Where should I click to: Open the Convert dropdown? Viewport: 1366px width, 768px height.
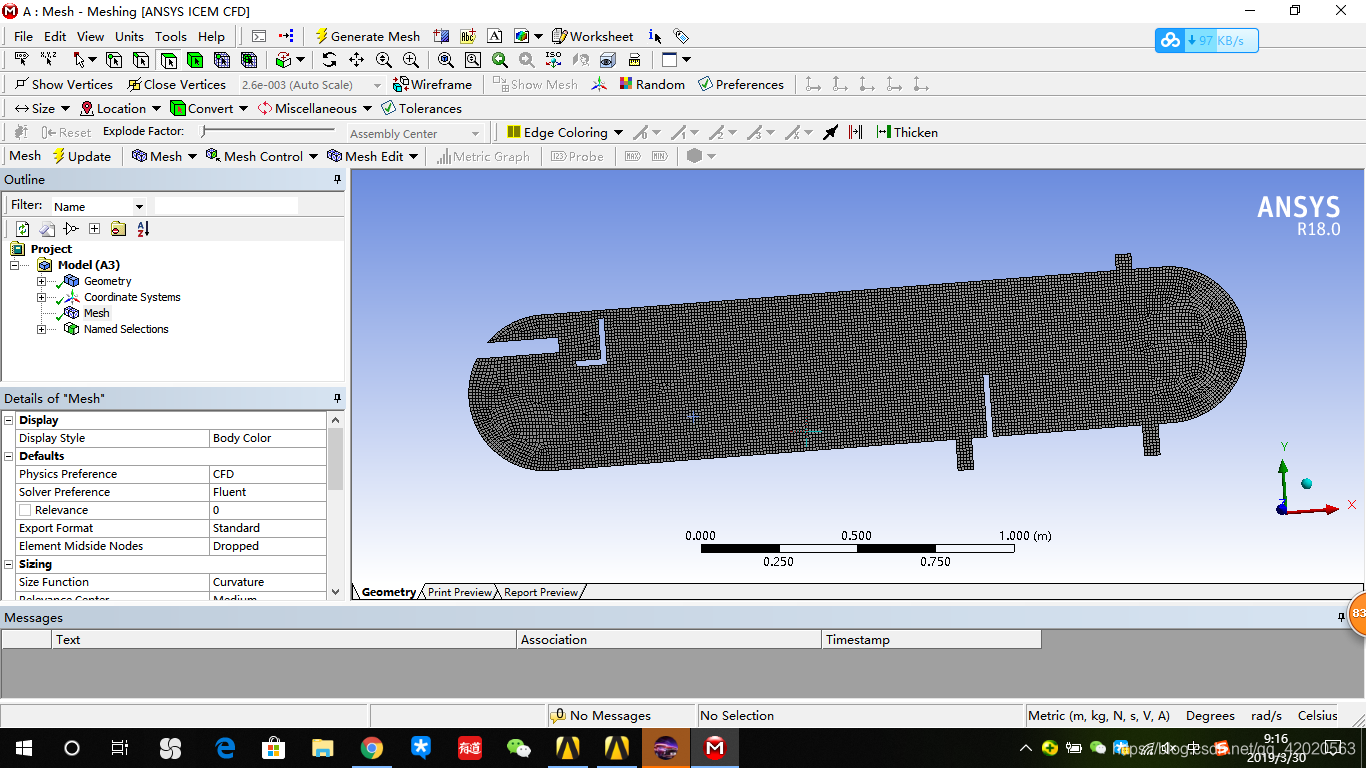pos(209,108)
